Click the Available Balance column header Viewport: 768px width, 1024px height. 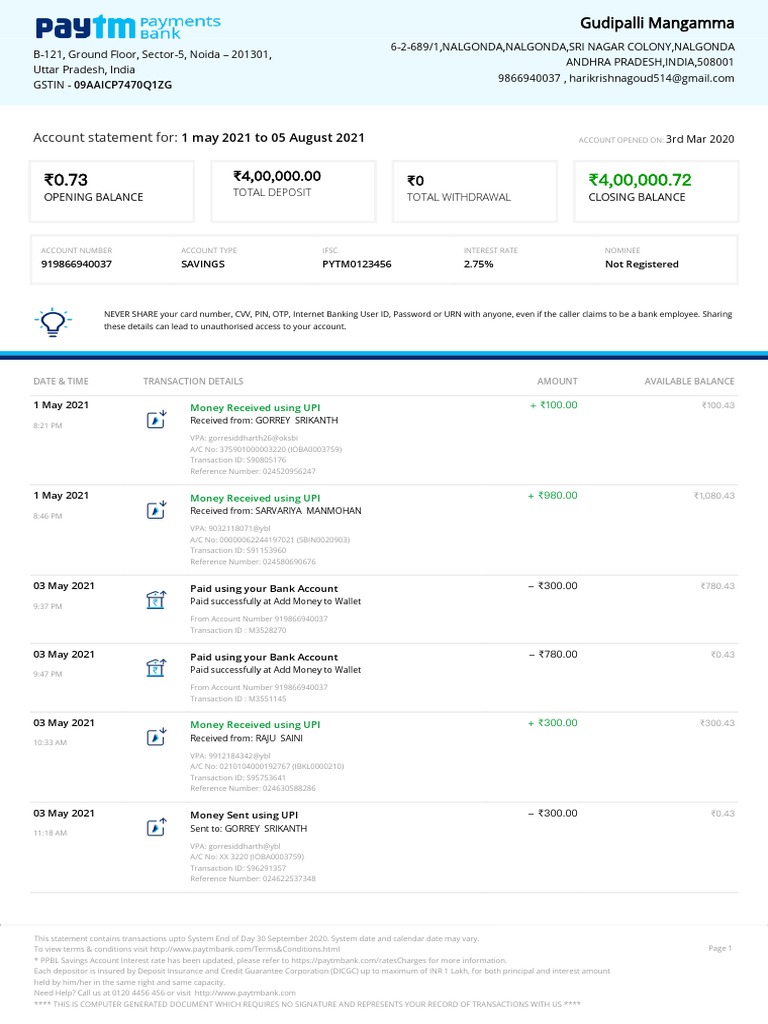point(689,381)
